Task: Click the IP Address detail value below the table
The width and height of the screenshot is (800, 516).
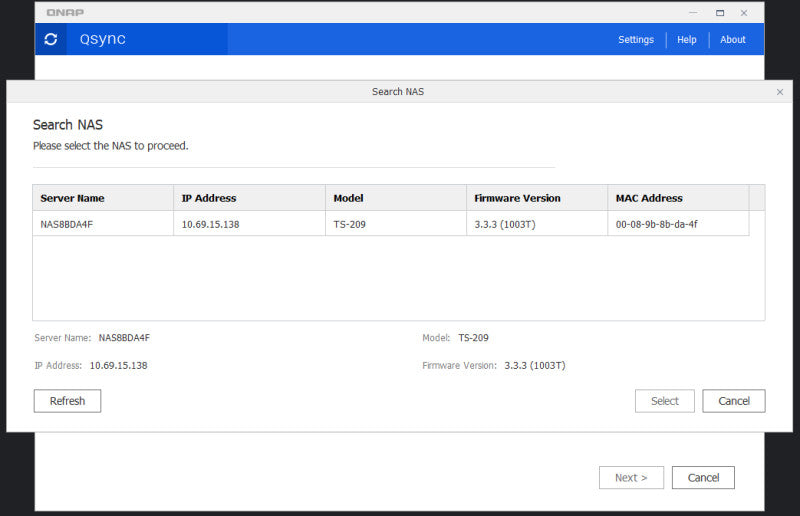Action: coord(118,365)
